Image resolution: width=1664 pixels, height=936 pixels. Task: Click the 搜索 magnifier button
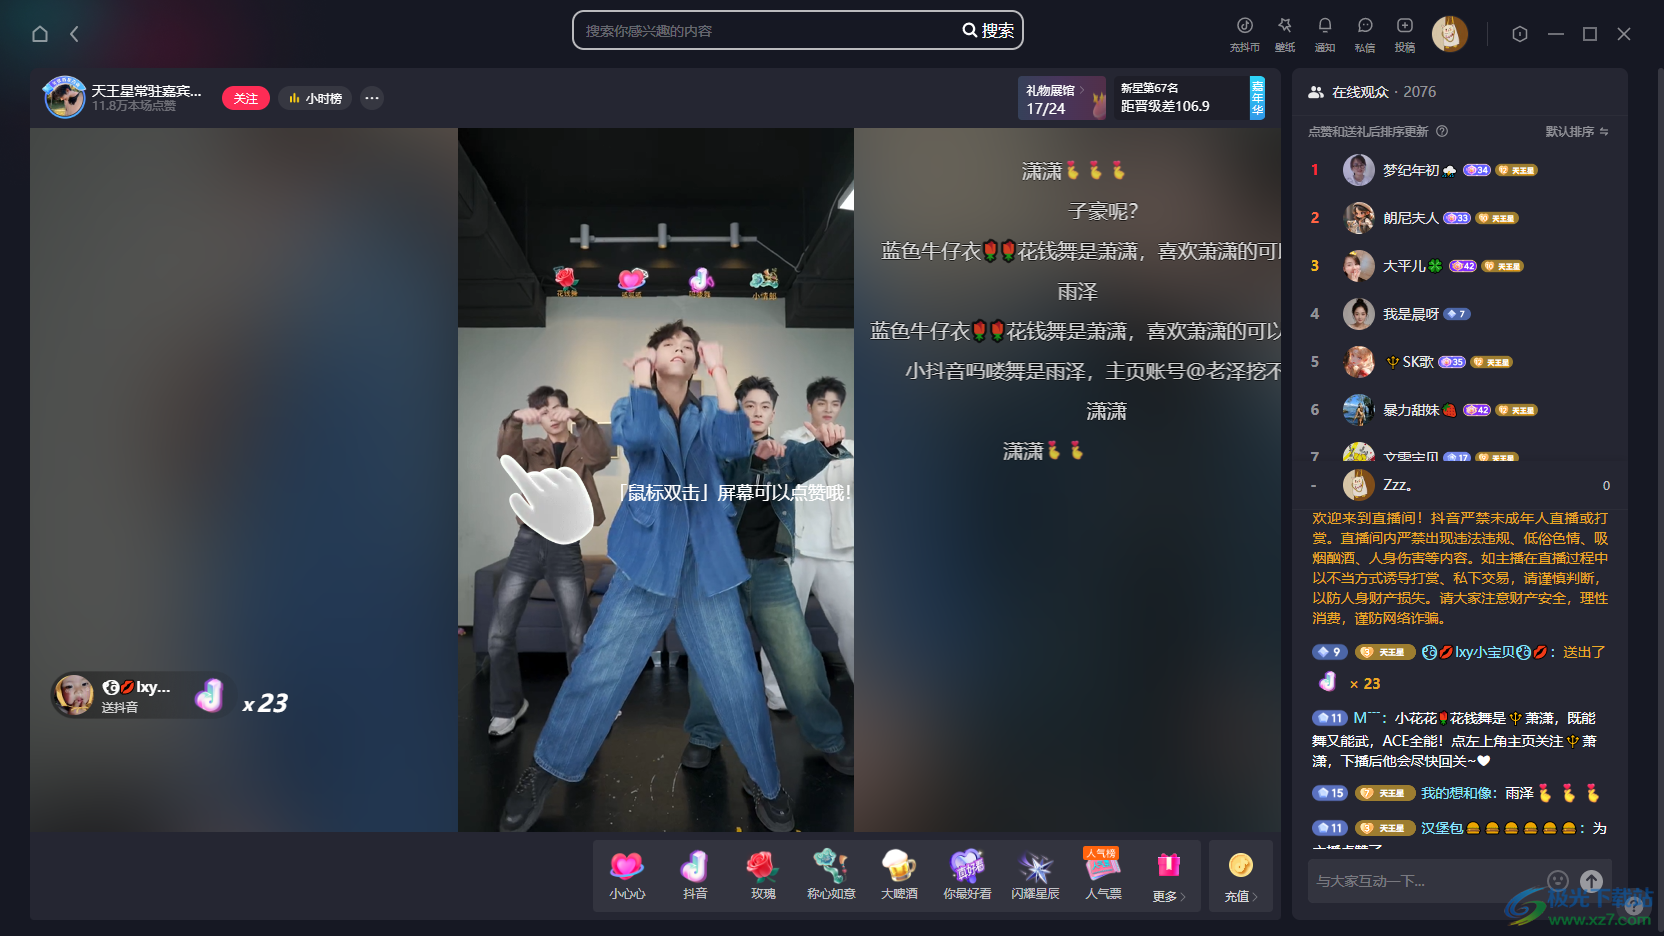(988, 30)
